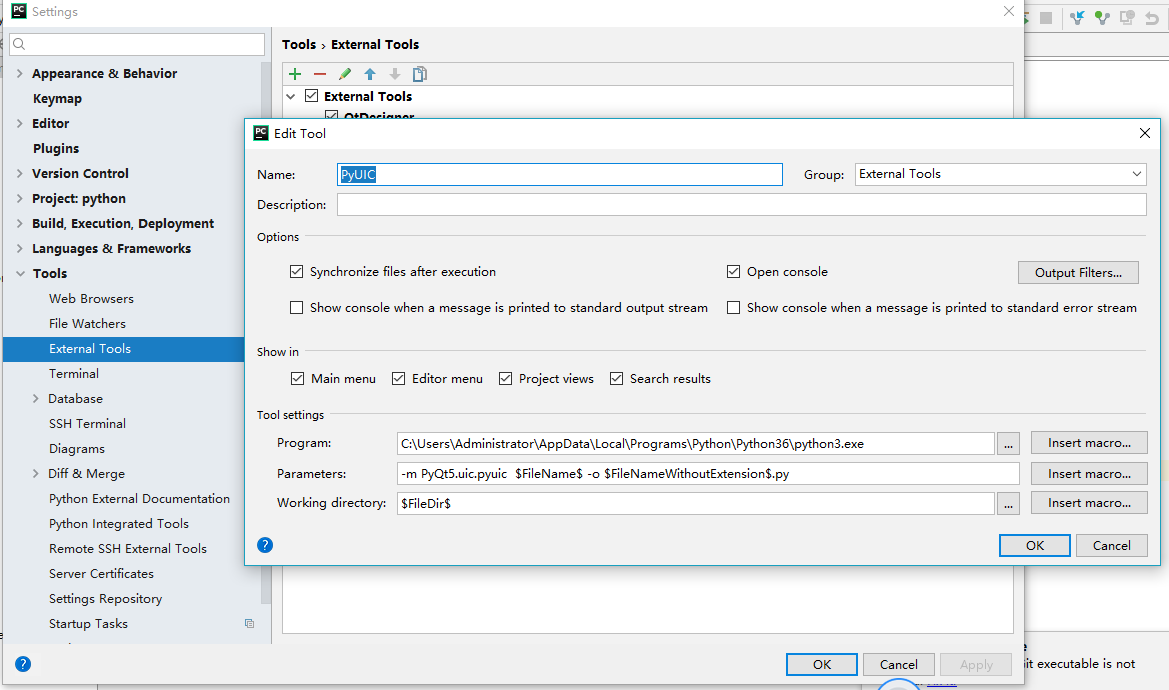This screenshot has width=1169, height=690.
Task: Open Python Integrated Tools settings
Action: [119, 523]
